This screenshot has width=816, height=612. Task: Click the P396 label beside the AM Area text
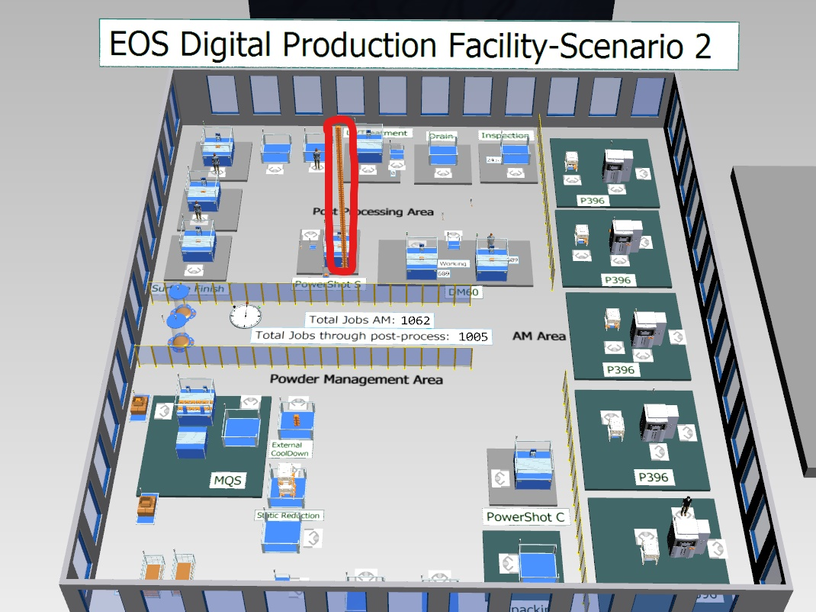coord(621,370)
